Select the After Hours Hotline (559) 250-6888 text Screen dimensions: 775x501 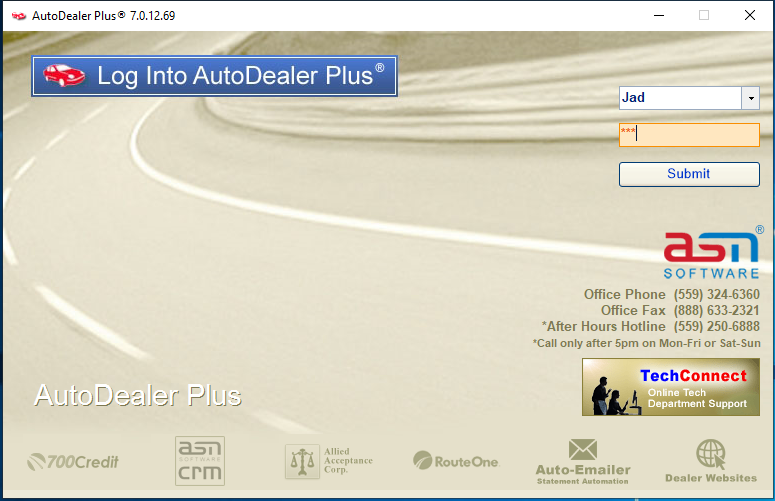[x=650, y=327]
